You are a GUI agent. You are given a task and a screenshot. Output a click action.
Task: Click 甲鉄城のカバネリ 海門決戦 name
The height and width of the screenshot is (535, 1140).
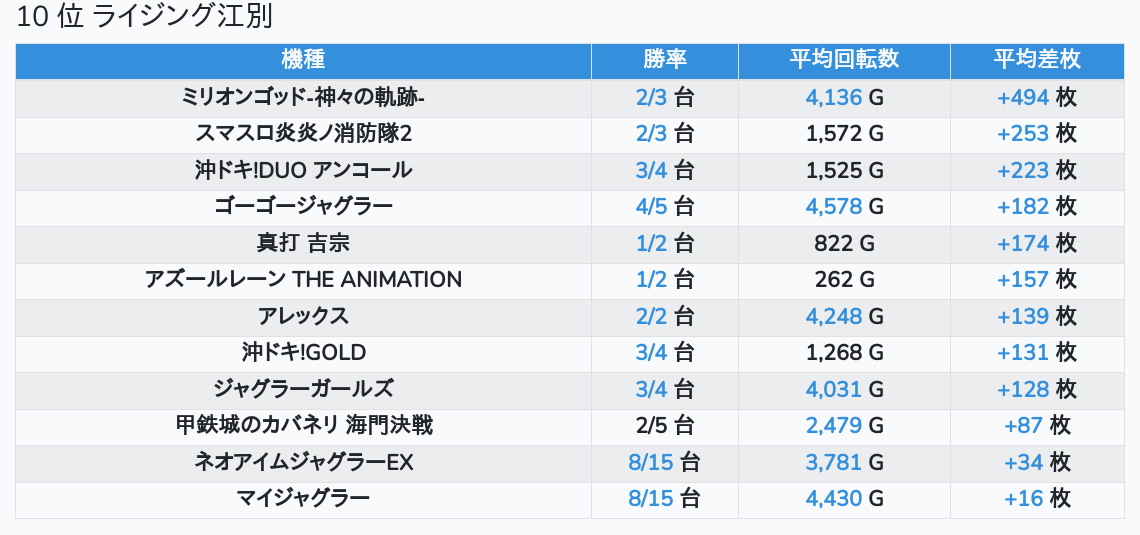click(303, 426)
